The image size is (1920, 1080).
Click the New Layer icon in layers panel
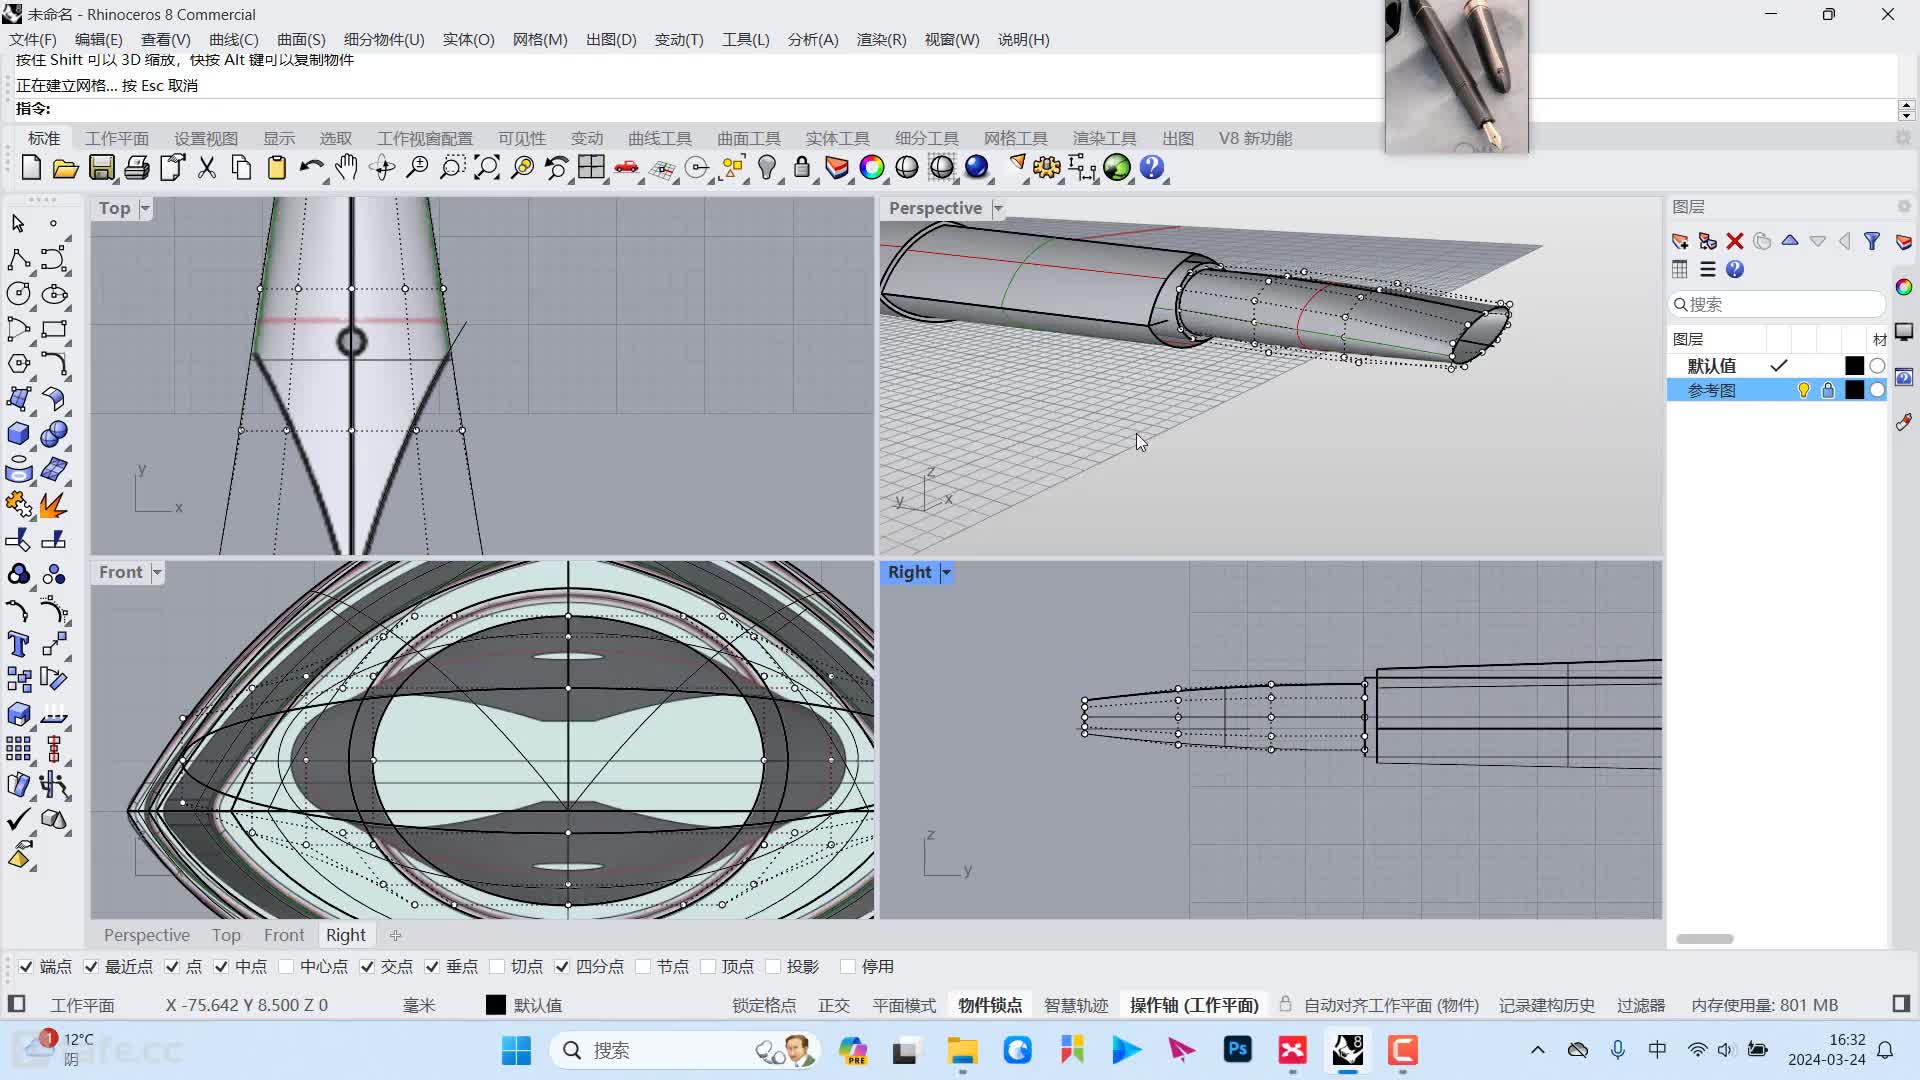coord(1680,241)
